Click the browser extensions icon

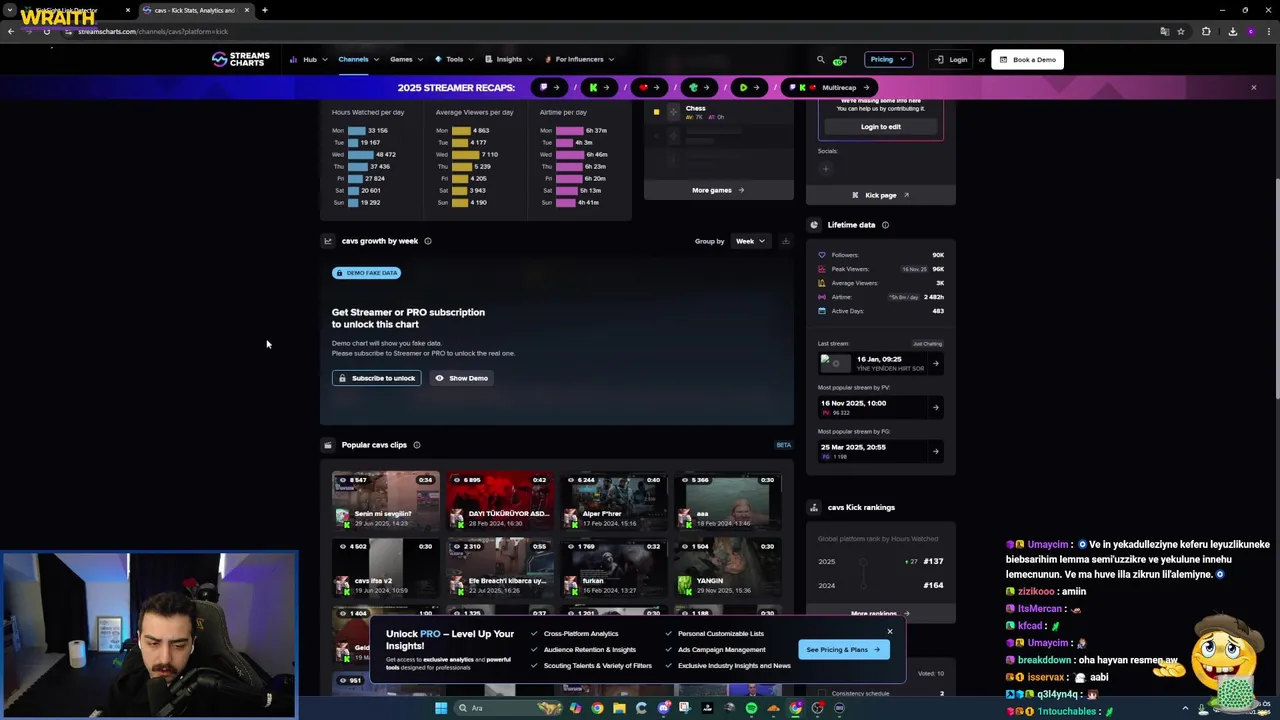point(1206,31)
